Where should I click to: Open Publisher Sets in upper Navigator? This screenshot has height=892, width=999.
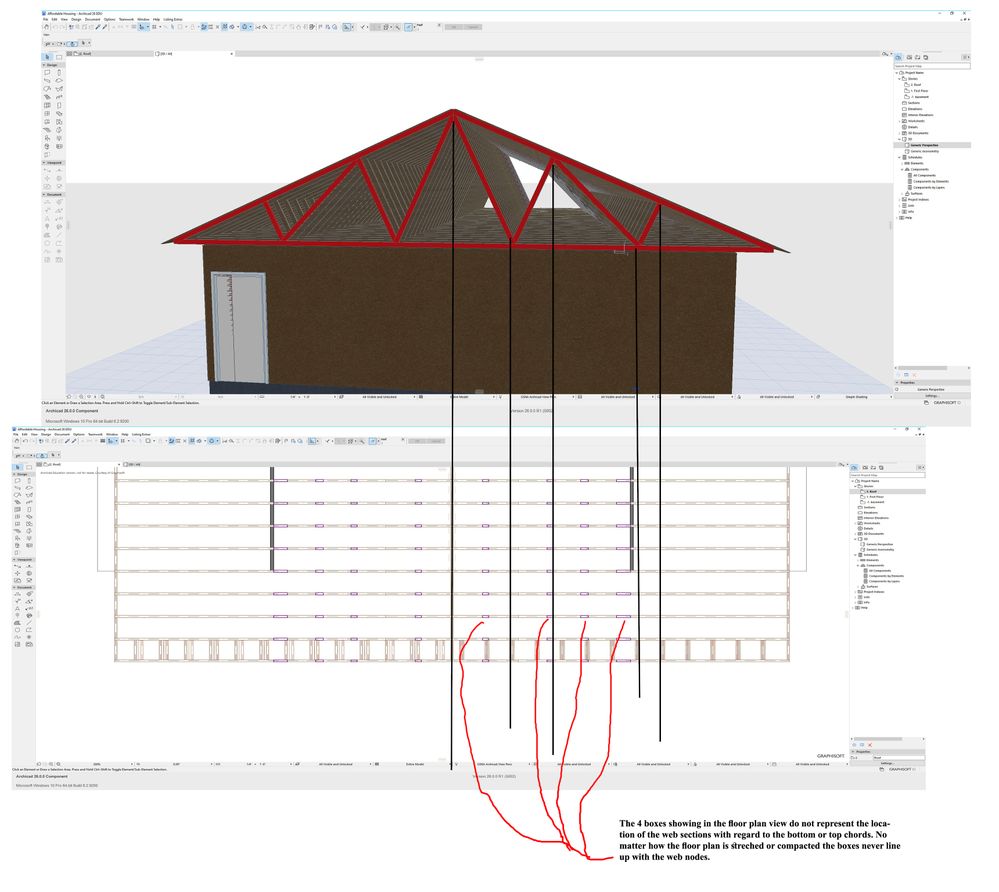(x=926, y=57)
